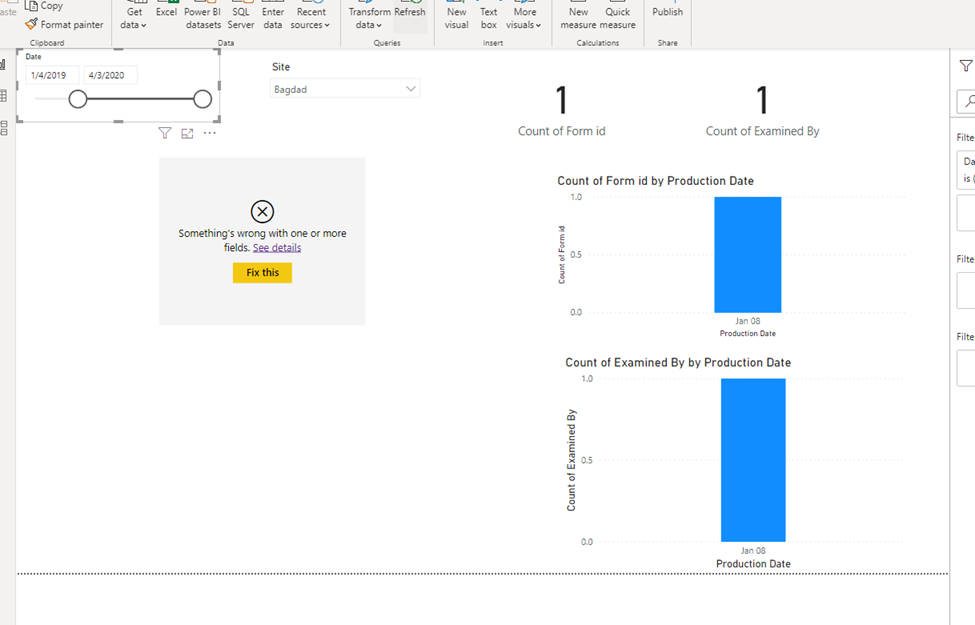Screen dimensions: 975x625
Task: Expand the Recent sources dropdown
Action: (310, 17)
